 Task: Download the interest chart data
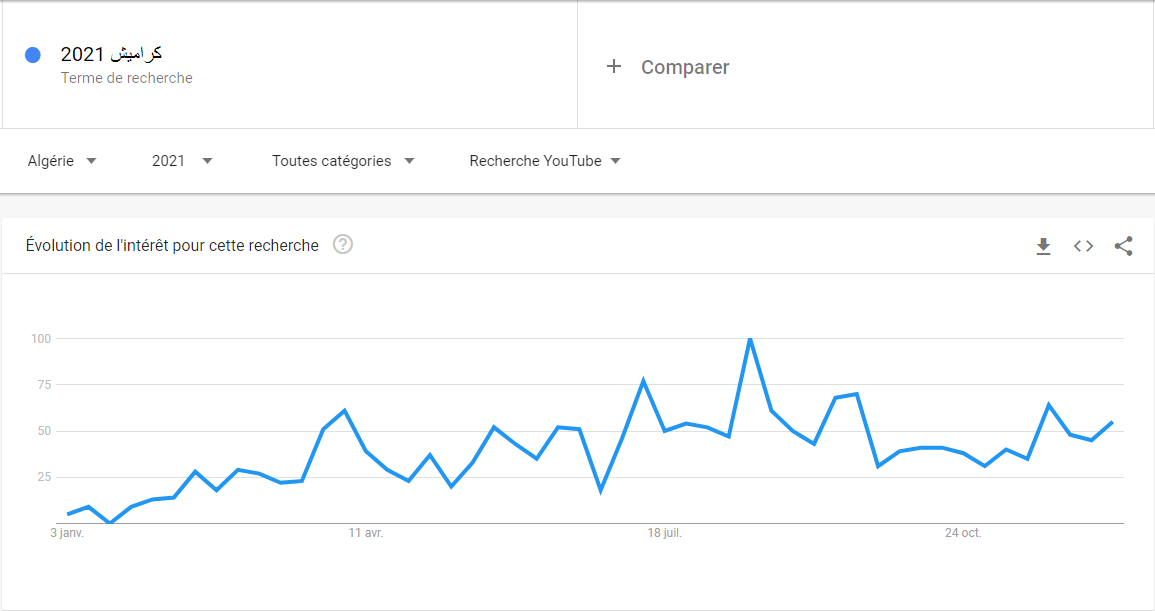pos(1043,246)
